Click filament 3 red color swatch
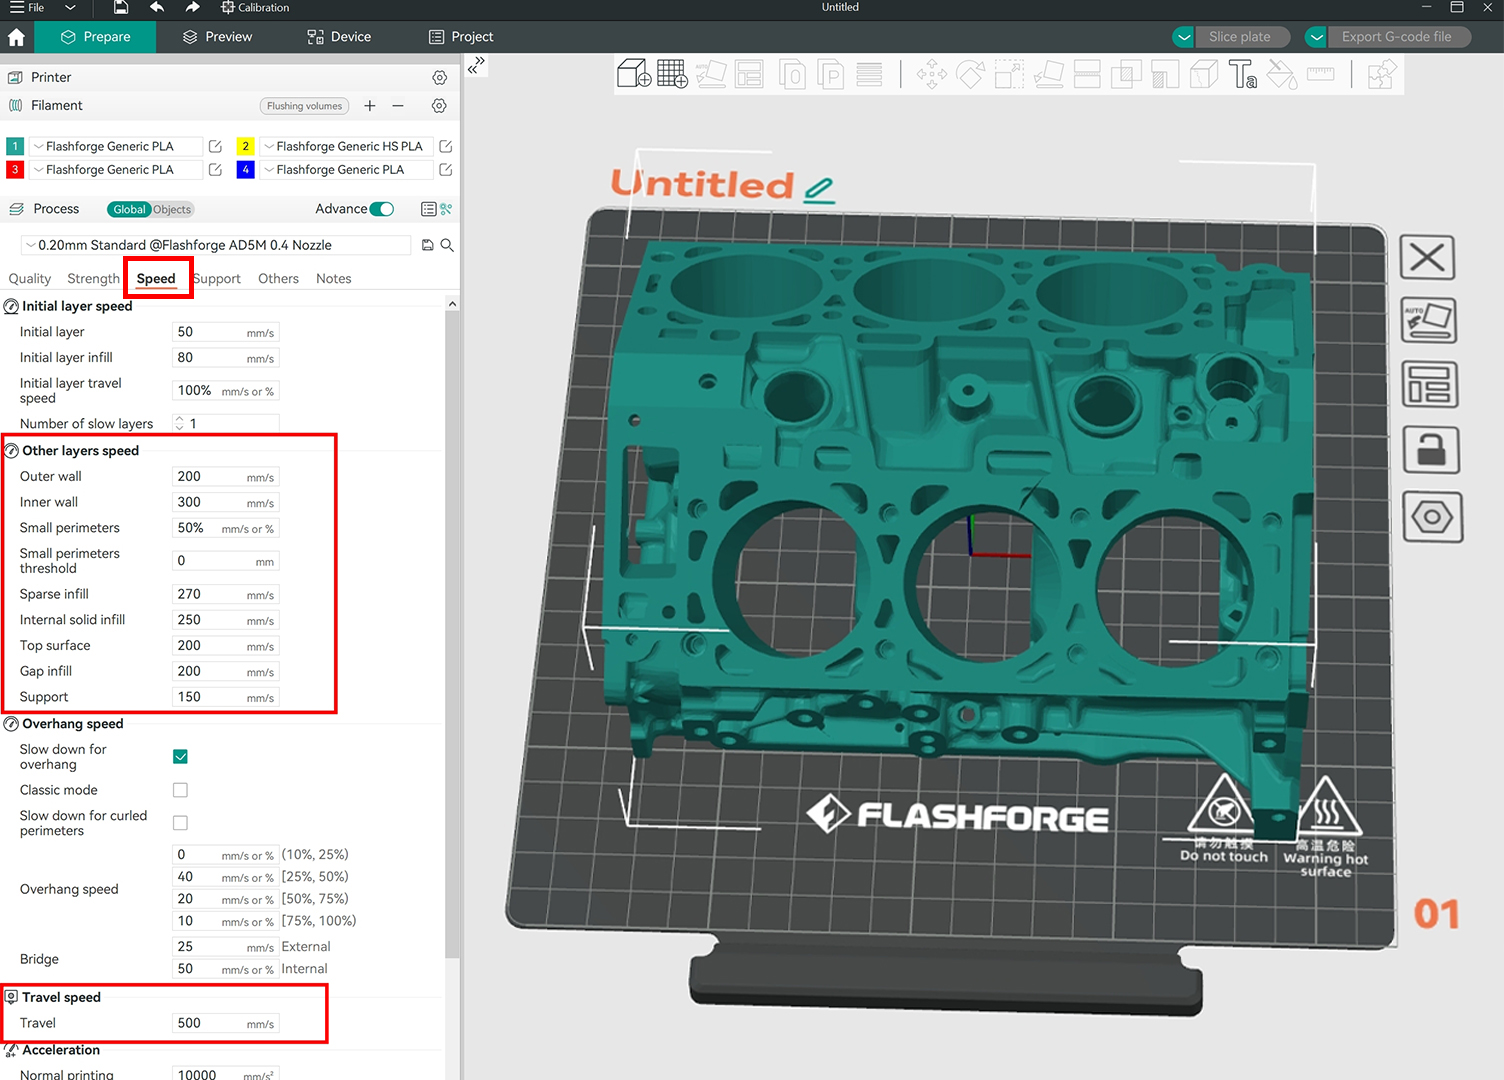This screenshot has width=1504, height=1080. (15, 170)
